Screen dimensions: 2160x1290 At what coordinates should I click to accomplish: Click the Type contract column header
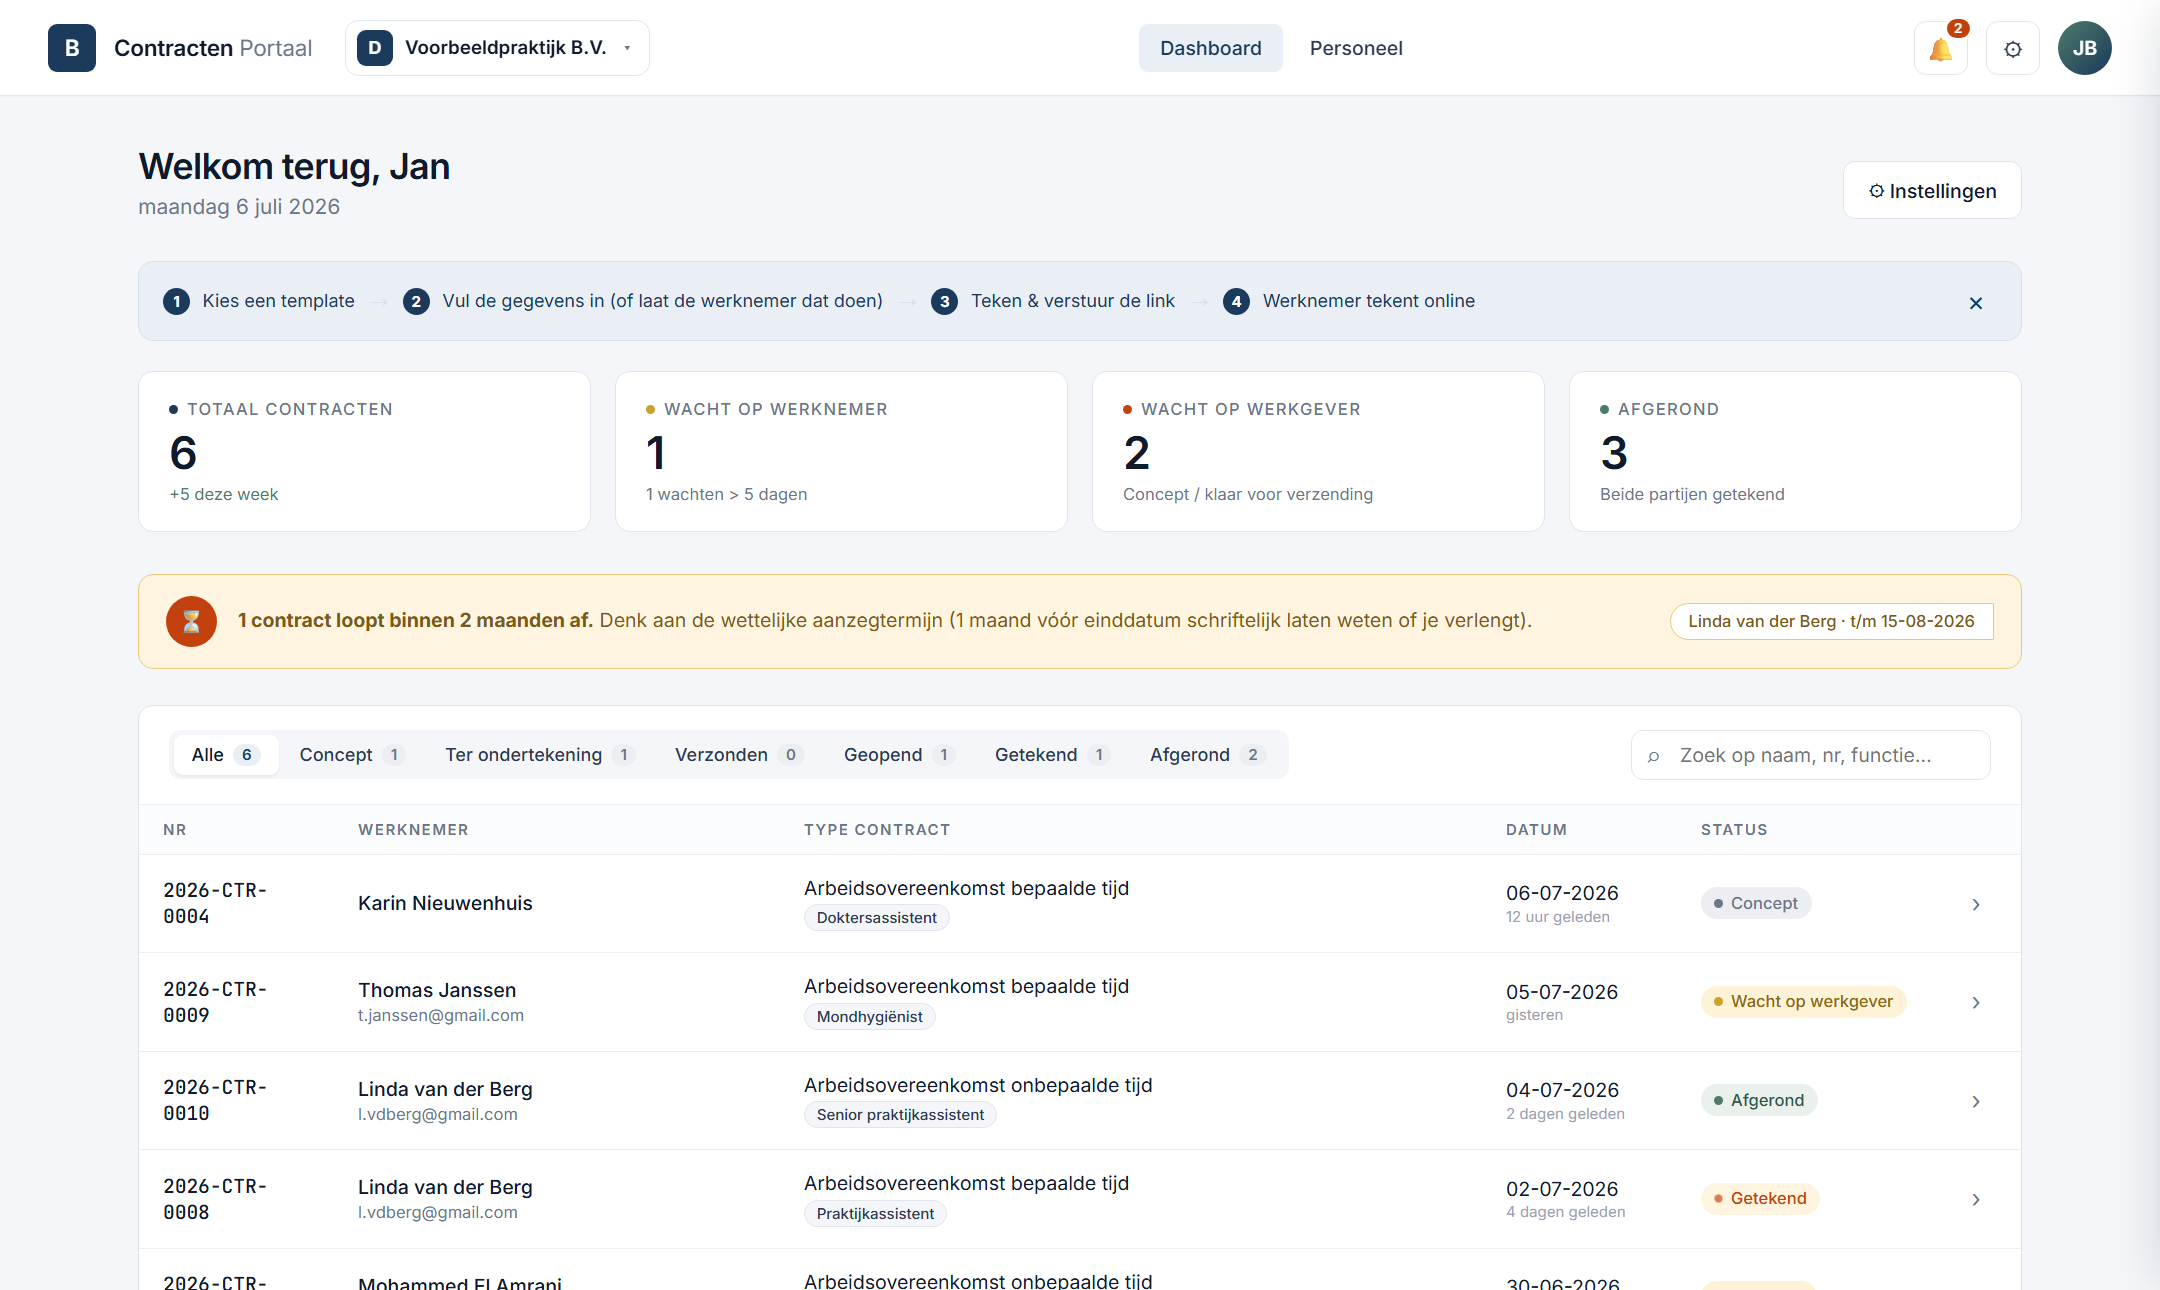tap(877, 830)
